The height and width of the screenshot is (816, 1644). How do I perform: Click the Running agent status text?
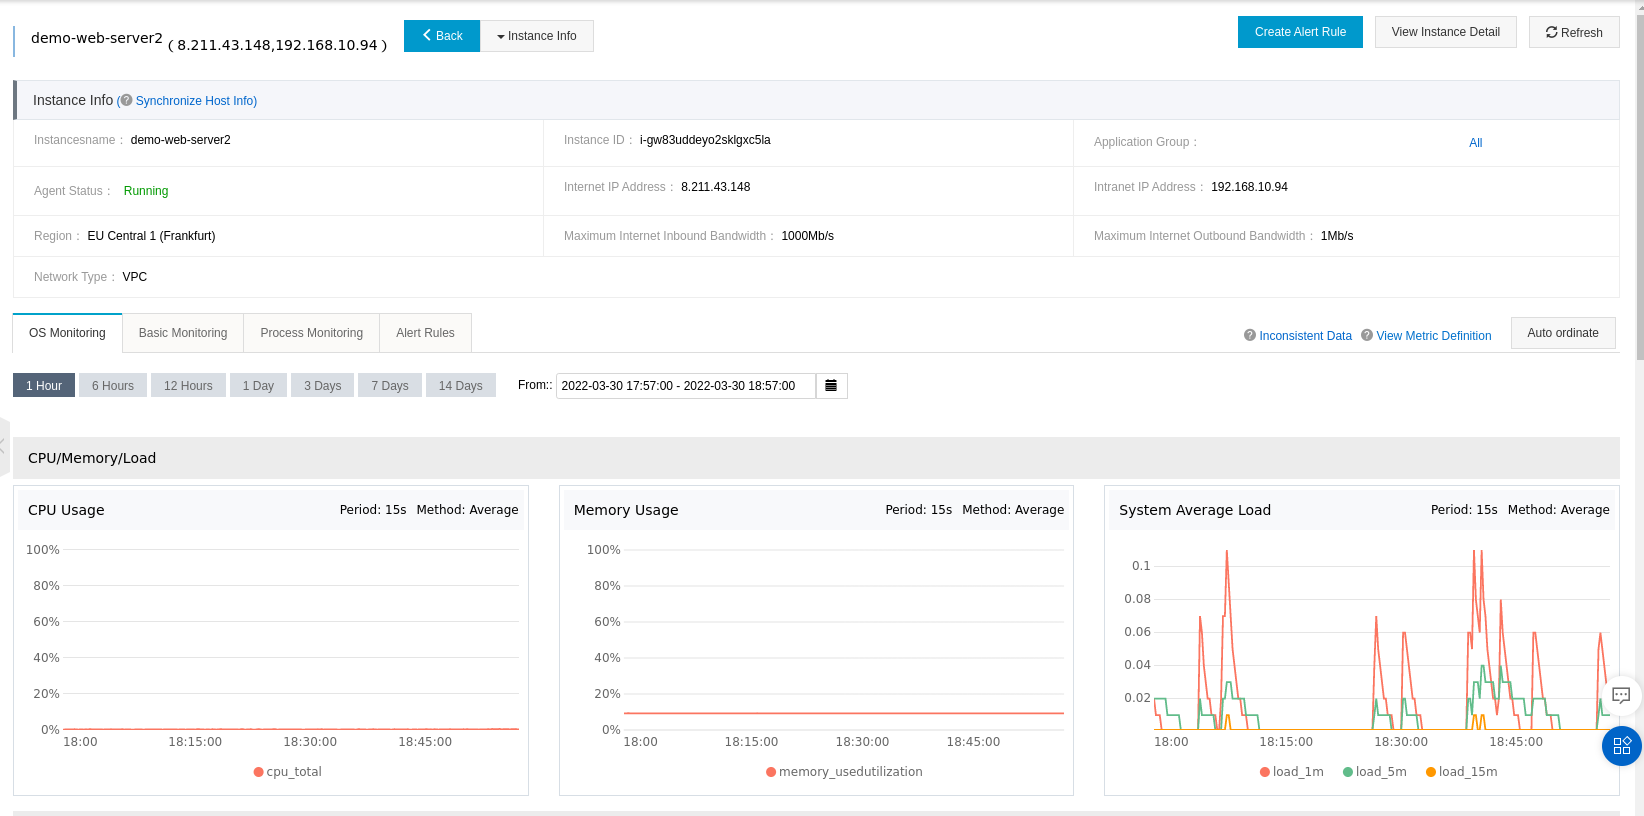(x=146, y=191)
